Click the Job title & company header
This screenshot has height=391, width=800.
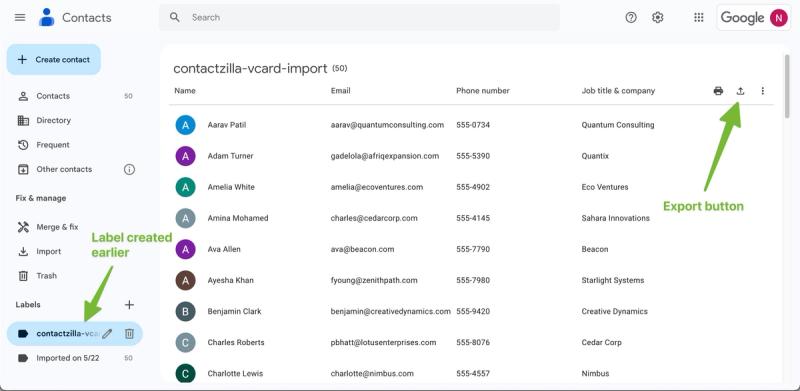pos(618,91)
